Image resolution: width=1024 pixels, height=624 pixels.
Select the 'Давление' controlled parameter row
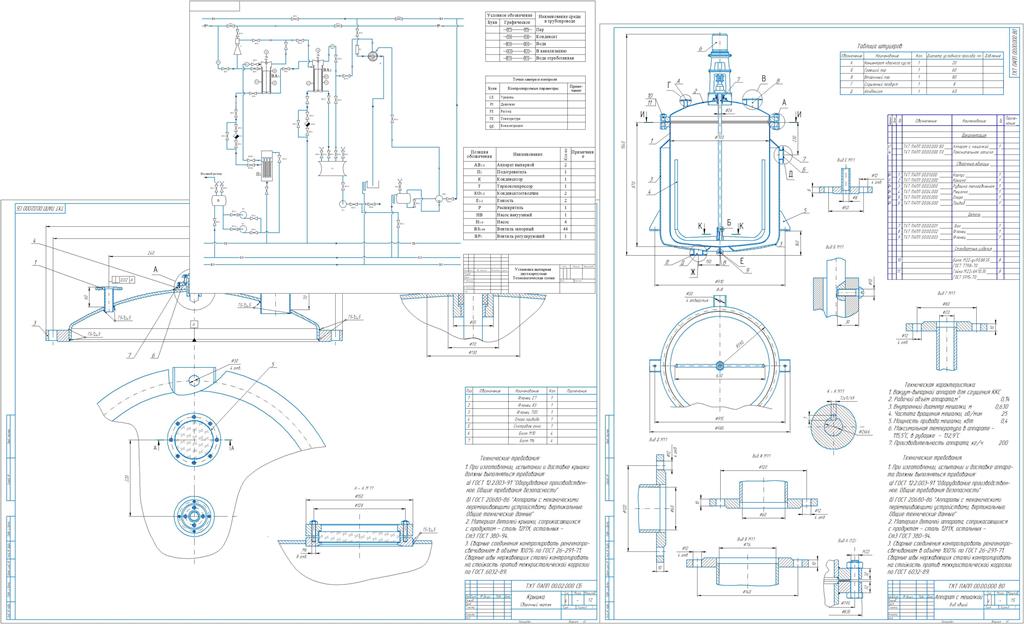click(536, 104)
